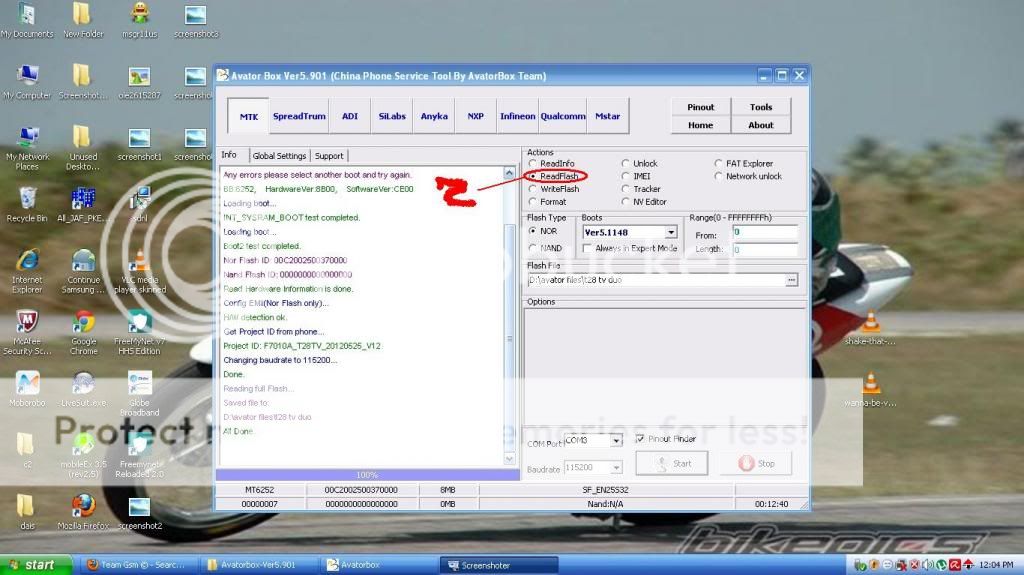Click the Tools button
The height and width of the screenshot is (575, 1024).
(761, 107)
